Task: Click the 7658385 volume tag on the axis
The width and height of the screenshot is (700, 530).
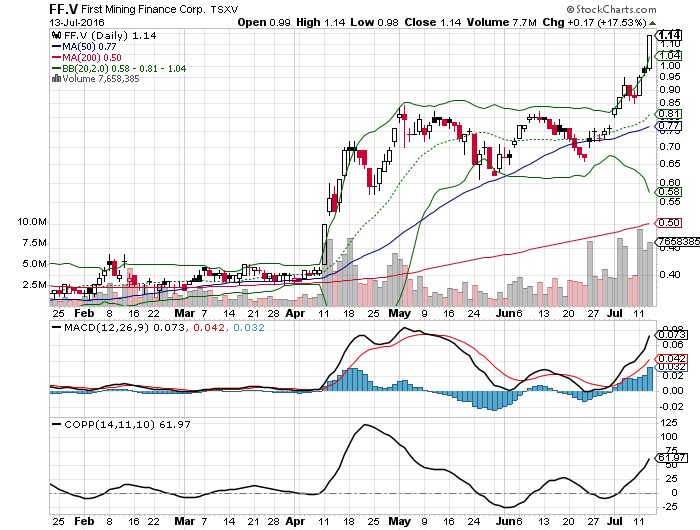Action: point(677,242)
